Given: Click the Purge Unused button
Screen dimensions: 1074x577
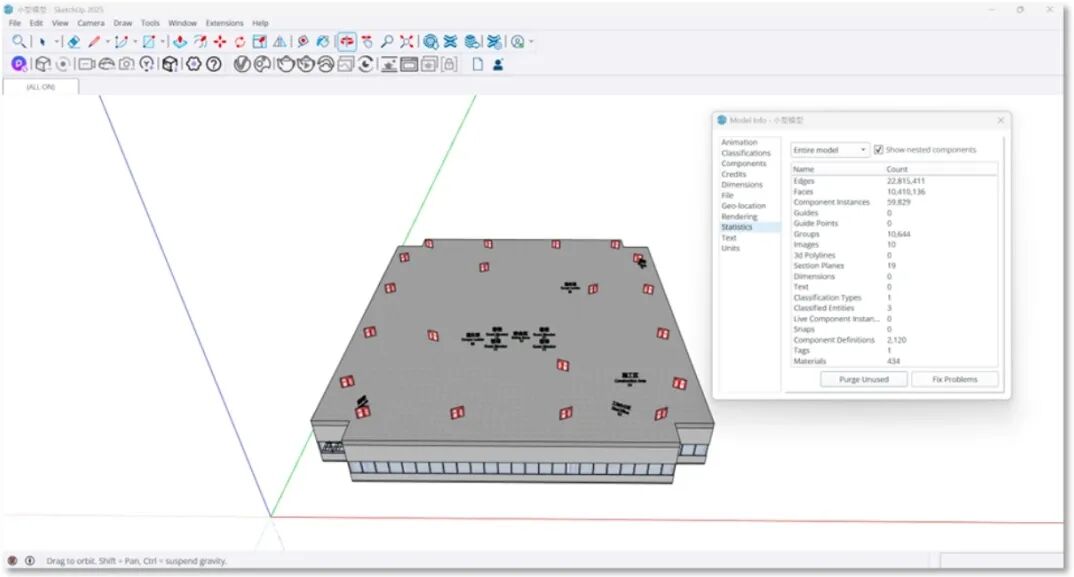Looking at the screenshot, I should click(x=863, y=380).
